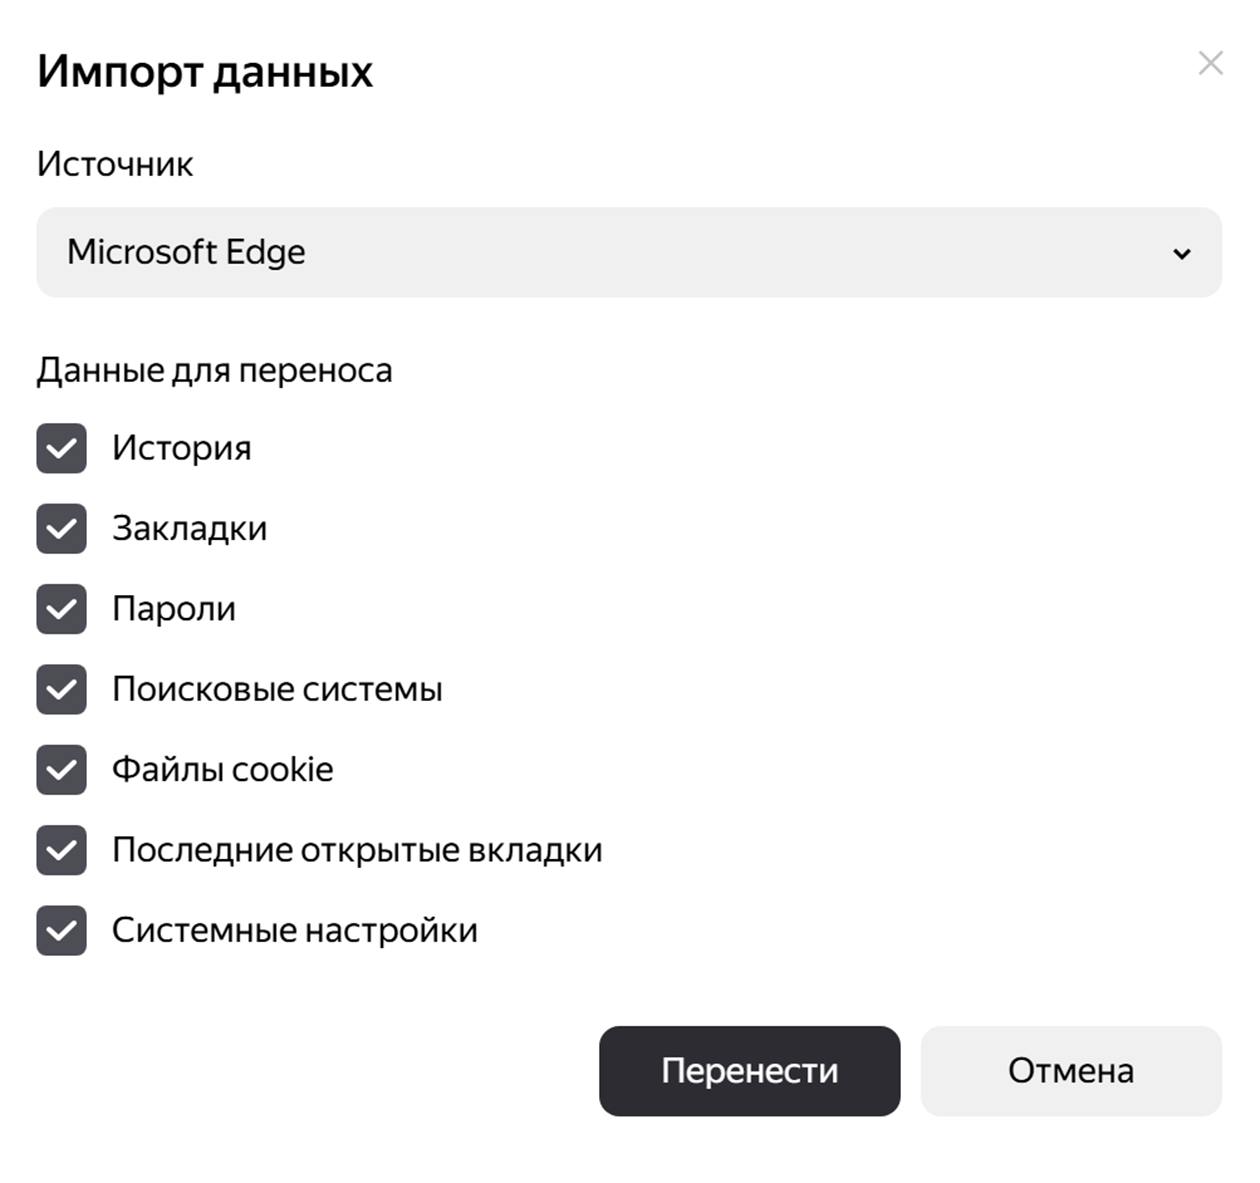Click the Перенести button
Image resolution: width=1260 pixels, height=1183 pixels.
tap(749, 1071)
